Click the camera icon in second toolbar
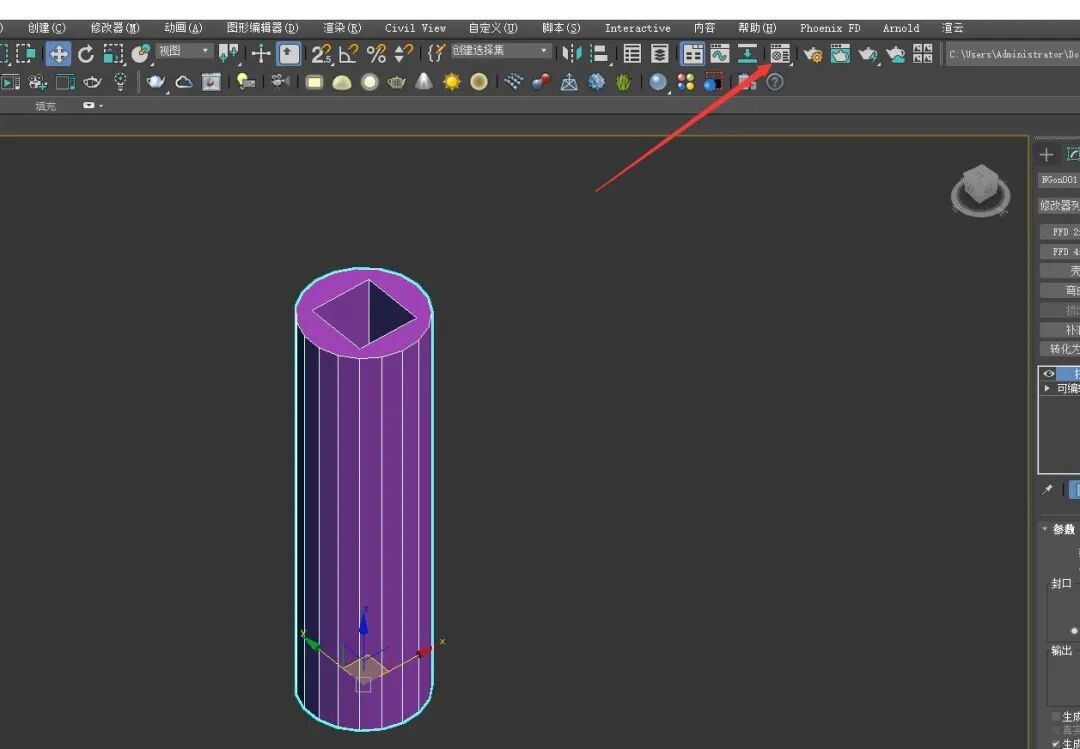 click(279, 83)
